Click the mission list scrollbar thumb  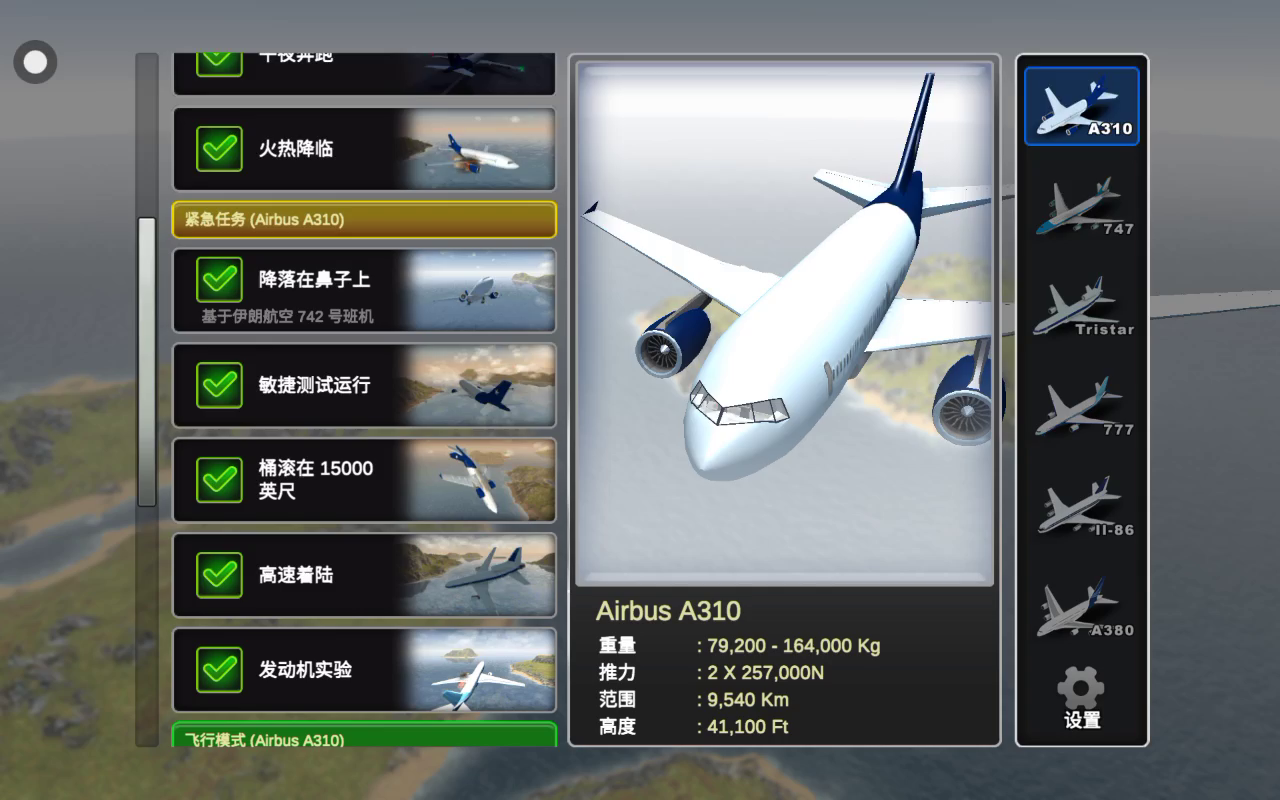tap(147, 362)
